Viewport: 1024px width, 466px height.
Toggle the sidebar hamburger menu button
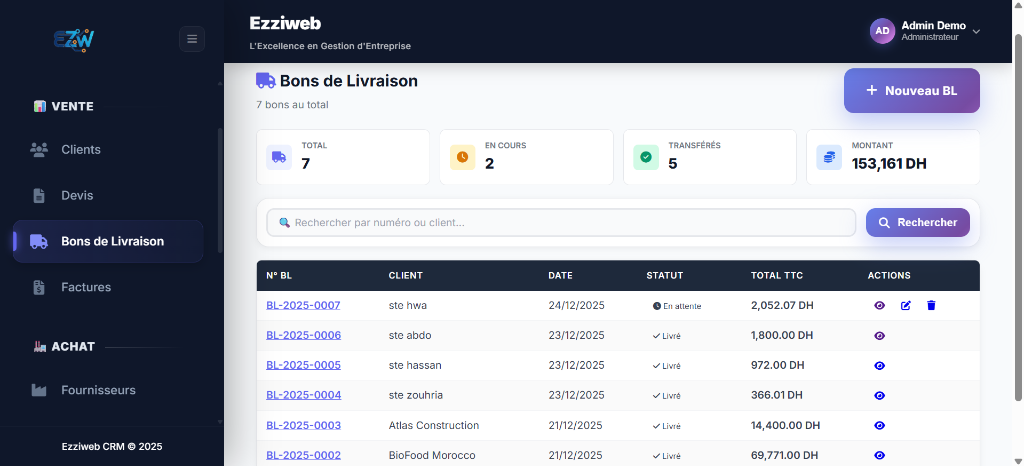(192, 39)
